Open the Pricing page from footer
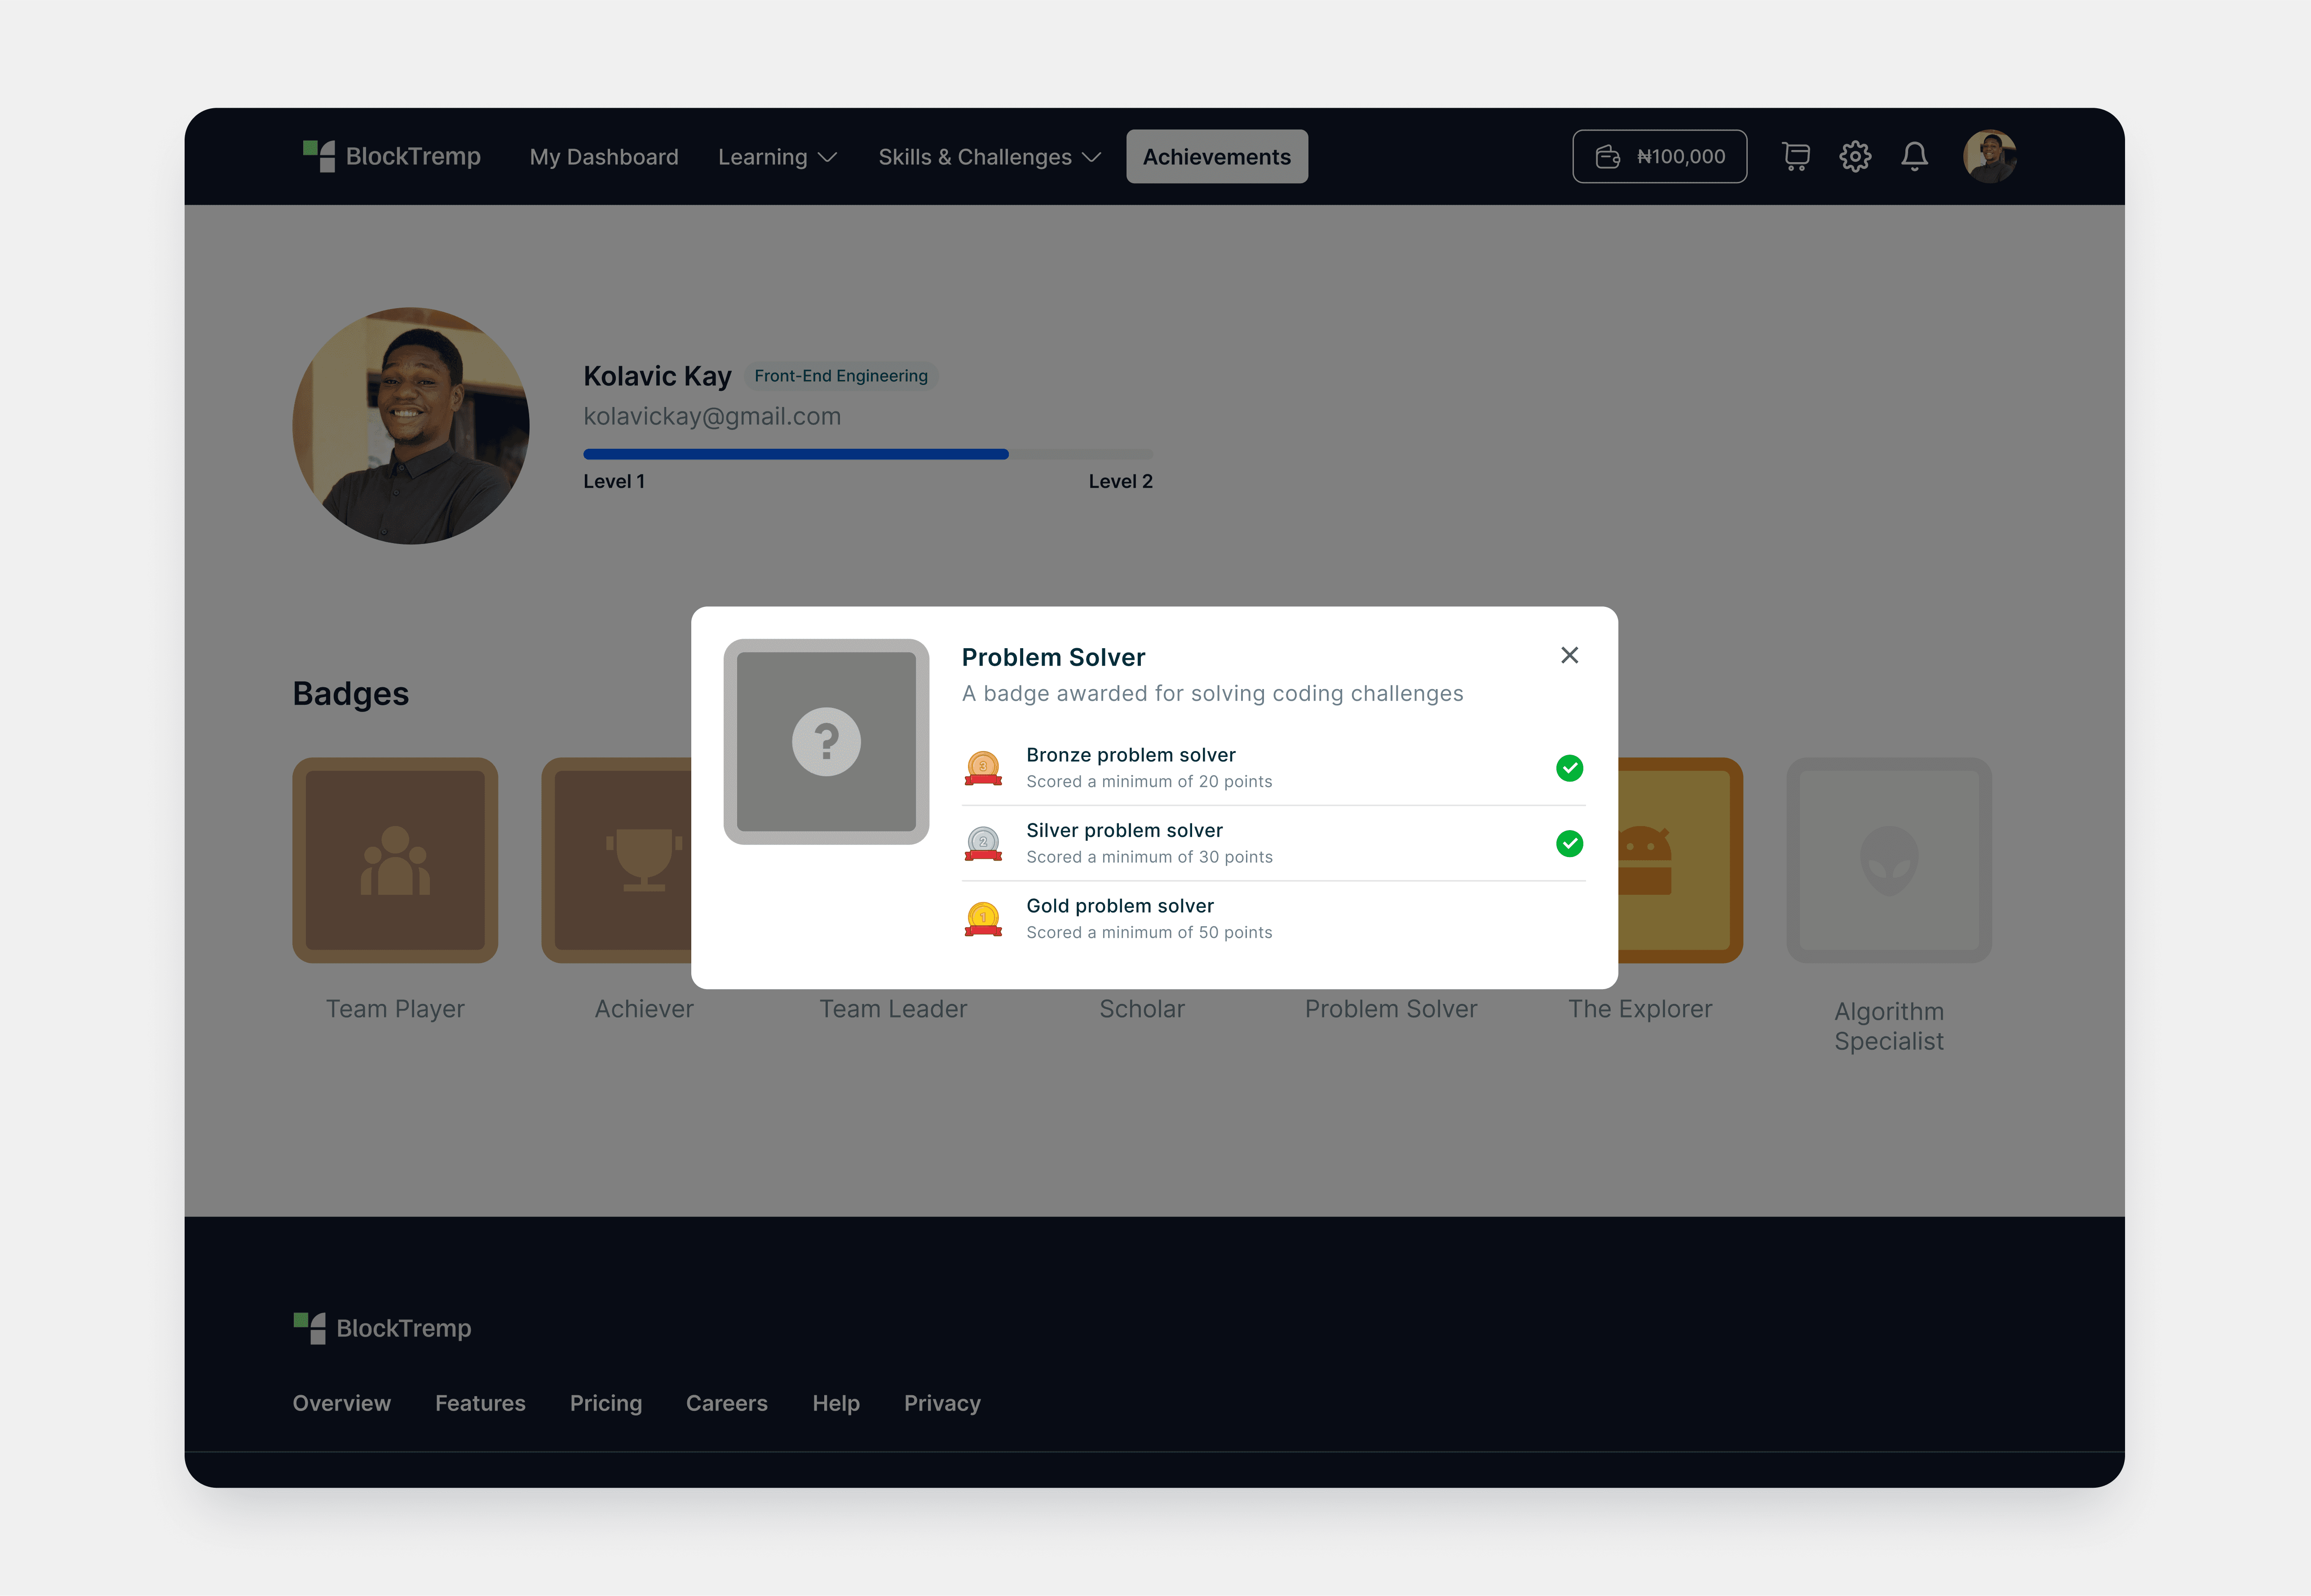The width and height of the screenshot is (2311, 1596). click(x=606, y=1403)
